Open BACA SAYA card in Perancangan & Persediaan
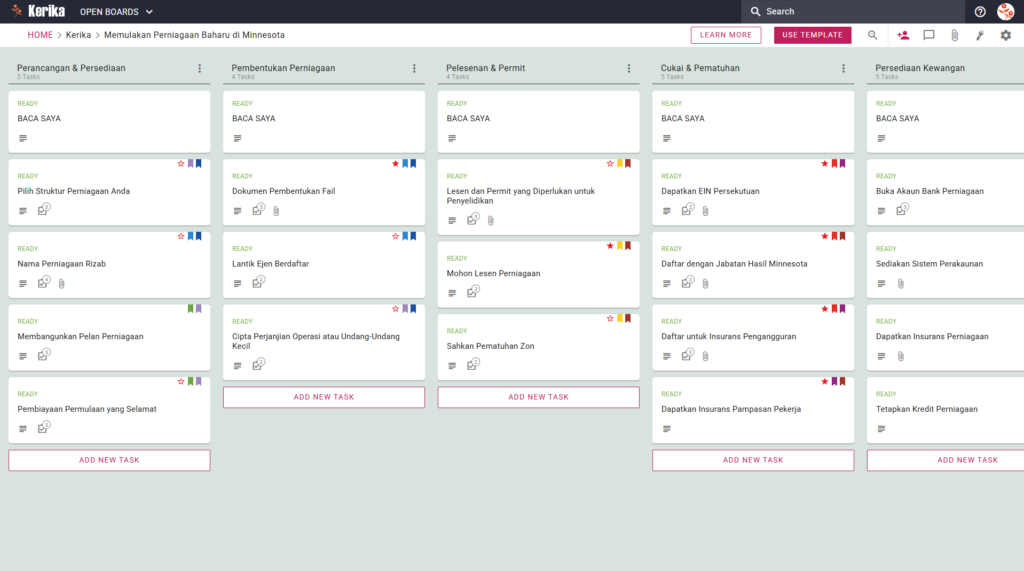 (x=109, y=122)
